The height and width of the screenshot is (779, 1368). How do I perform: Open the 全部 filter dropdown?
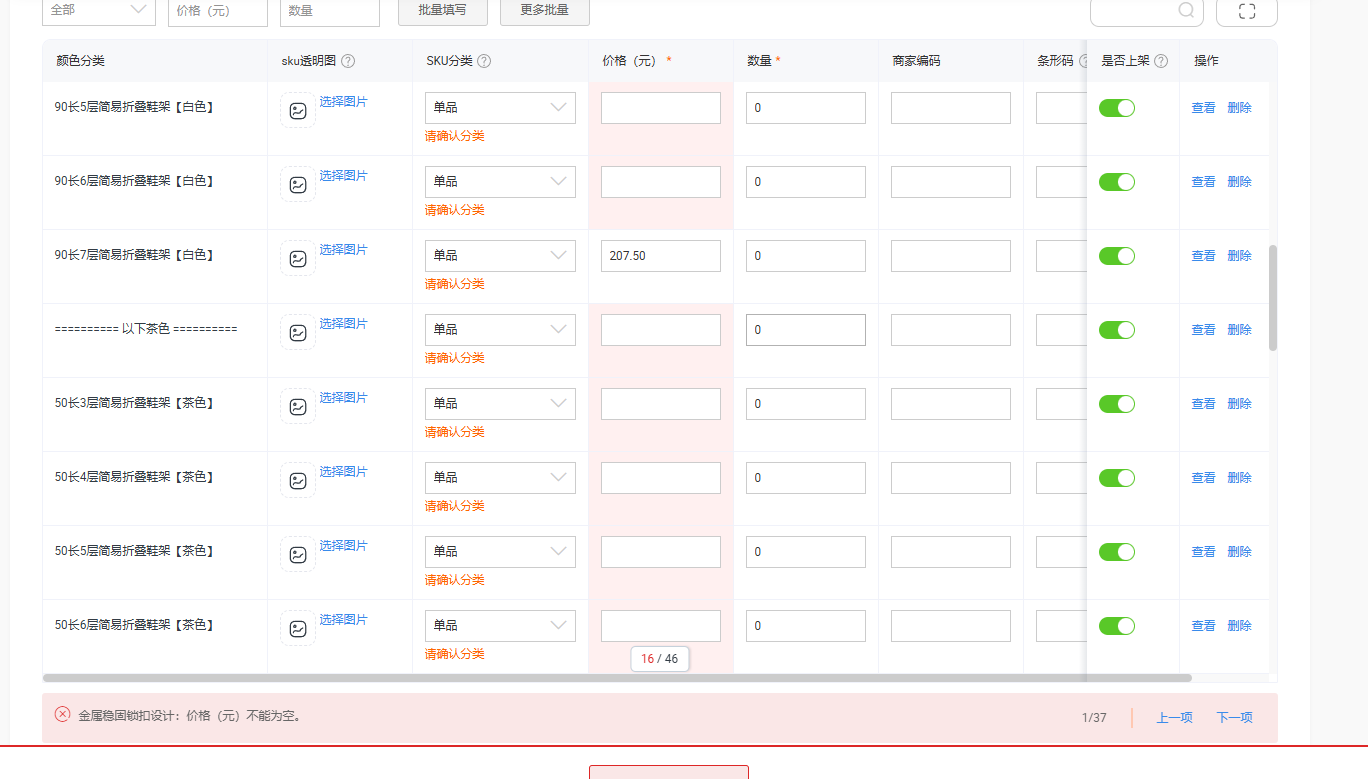click(99, 10)
